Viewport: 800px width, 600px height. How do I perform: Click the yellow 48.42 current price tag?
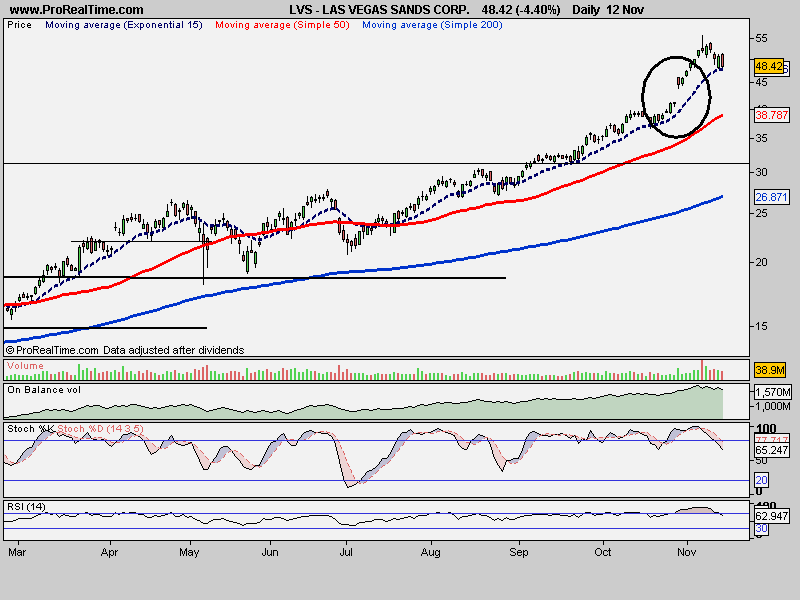tap(769, 66)
